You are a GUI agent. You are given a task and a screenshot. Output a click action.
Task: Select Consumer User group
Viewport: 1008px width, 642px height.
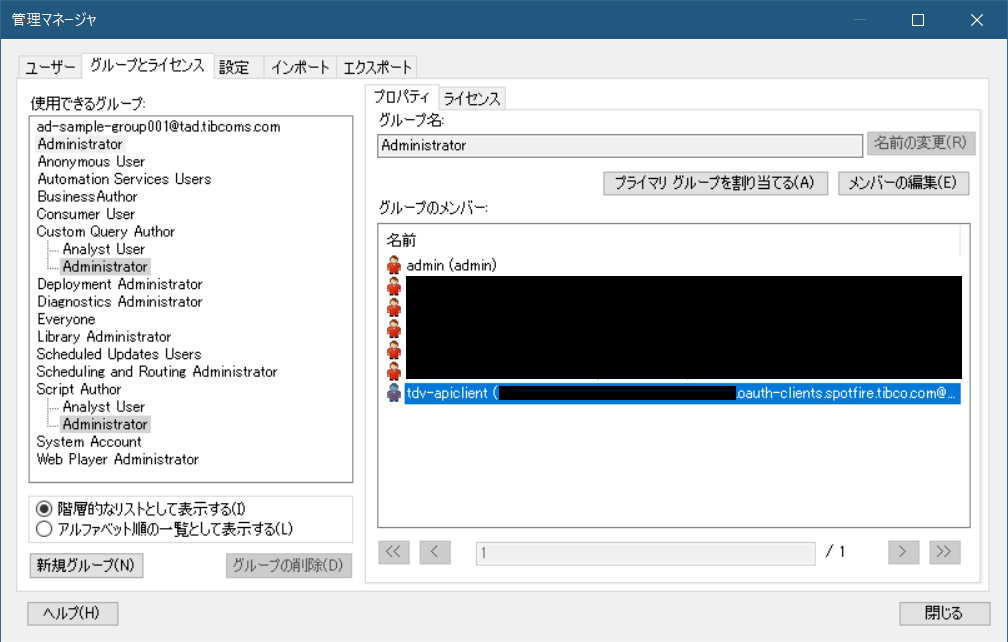coord(86,214)
